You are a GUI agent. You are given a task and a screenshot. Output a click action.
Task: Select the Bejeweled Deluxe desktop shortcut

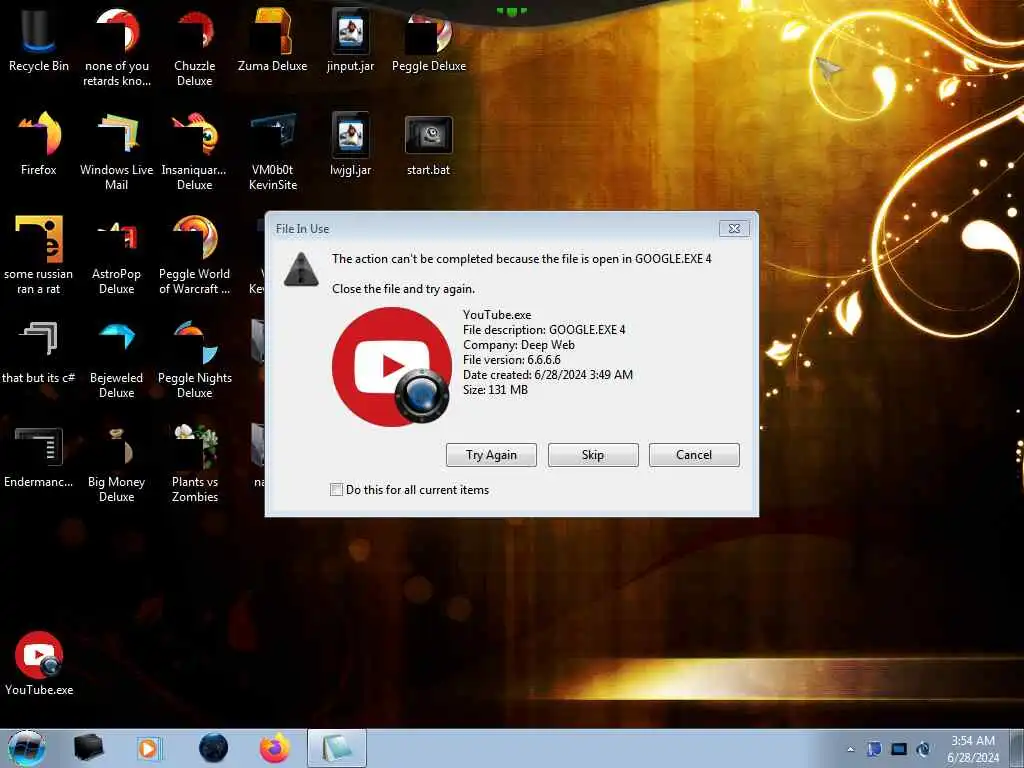116,359
